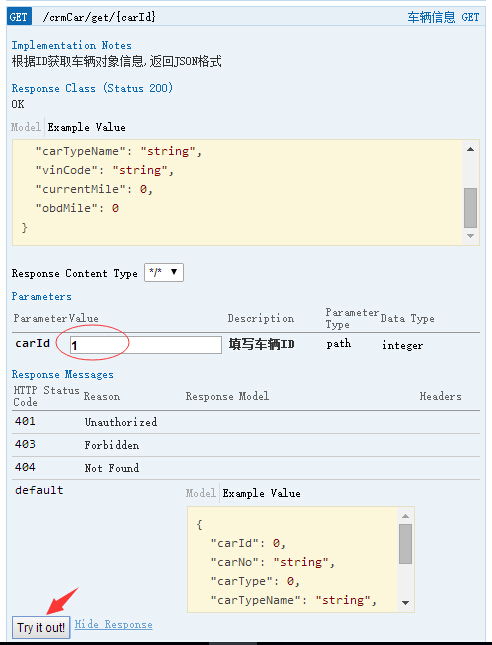The width and height of the screenshot is (492, 645).
Task: Click the Try it out! button
Action: (41, 627)
